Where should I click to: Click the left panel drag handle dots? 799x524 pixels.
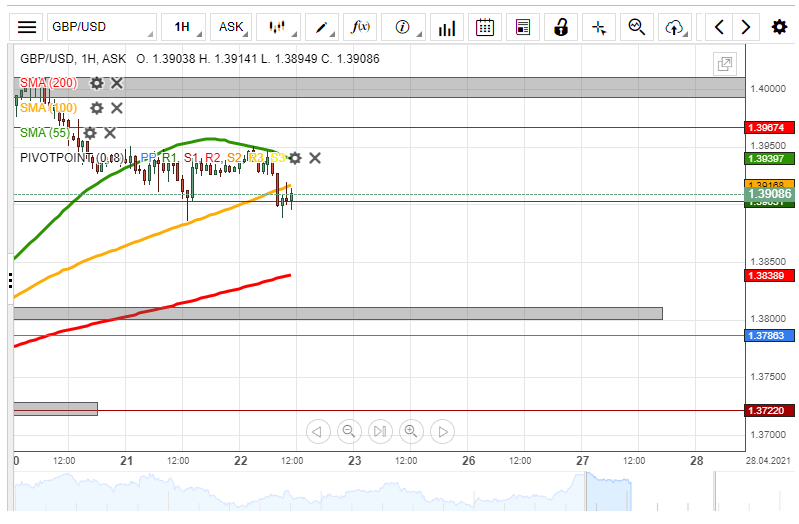click(x=10, y=280)
